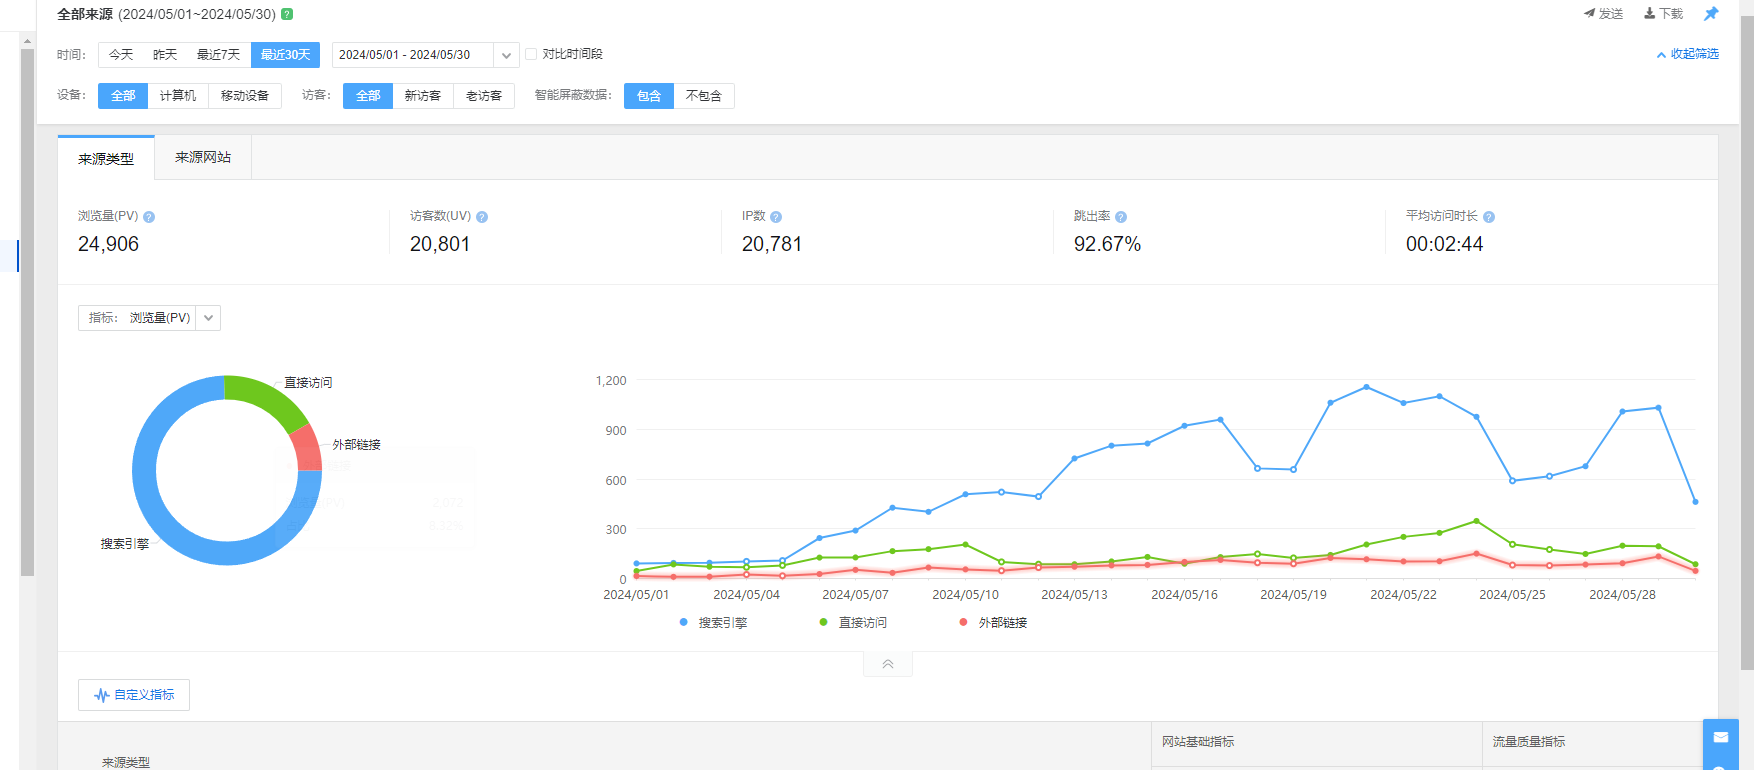Click help icon next to 平均访问时长
This screenshot has height=770, width=1754.
pyautogui.click(x=1489, y=217)
